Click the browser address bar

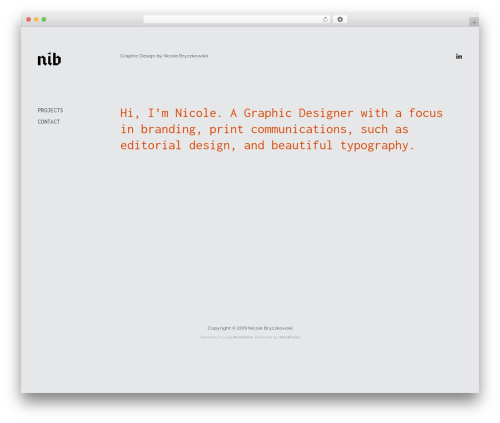236,19
